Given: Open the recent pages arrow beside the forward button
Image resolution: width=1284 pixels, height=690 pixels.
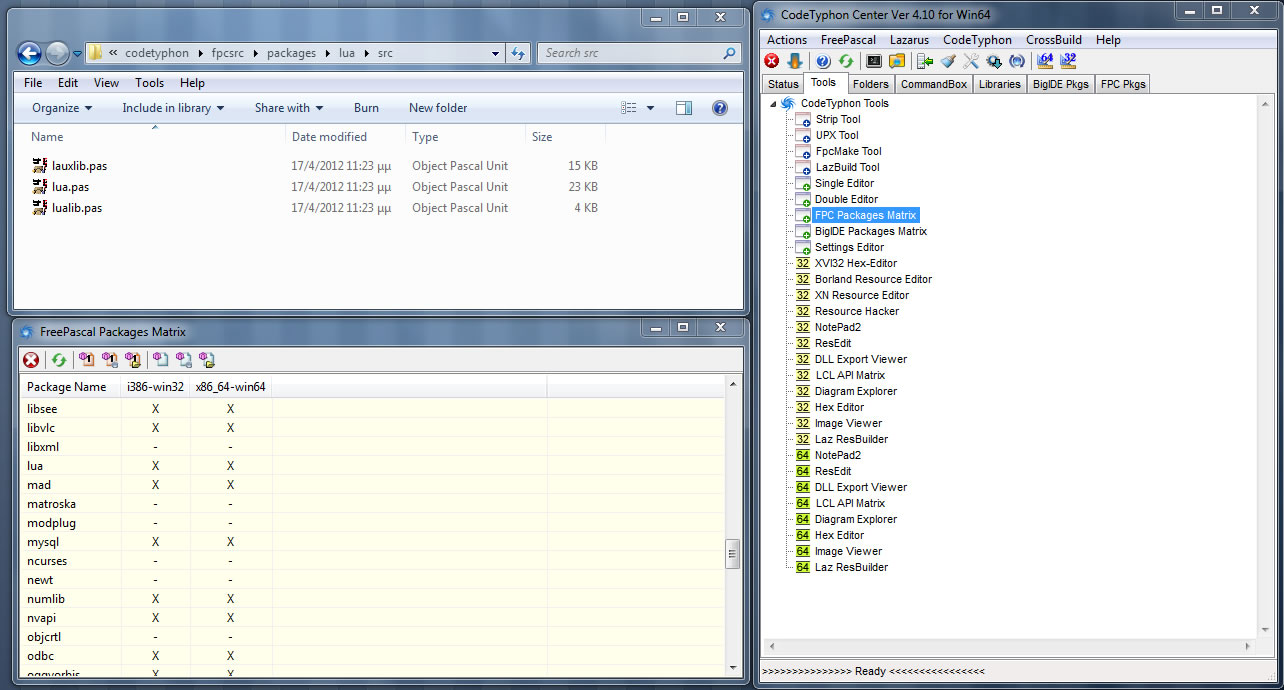Looking at the screenshot, I should 77,54.
